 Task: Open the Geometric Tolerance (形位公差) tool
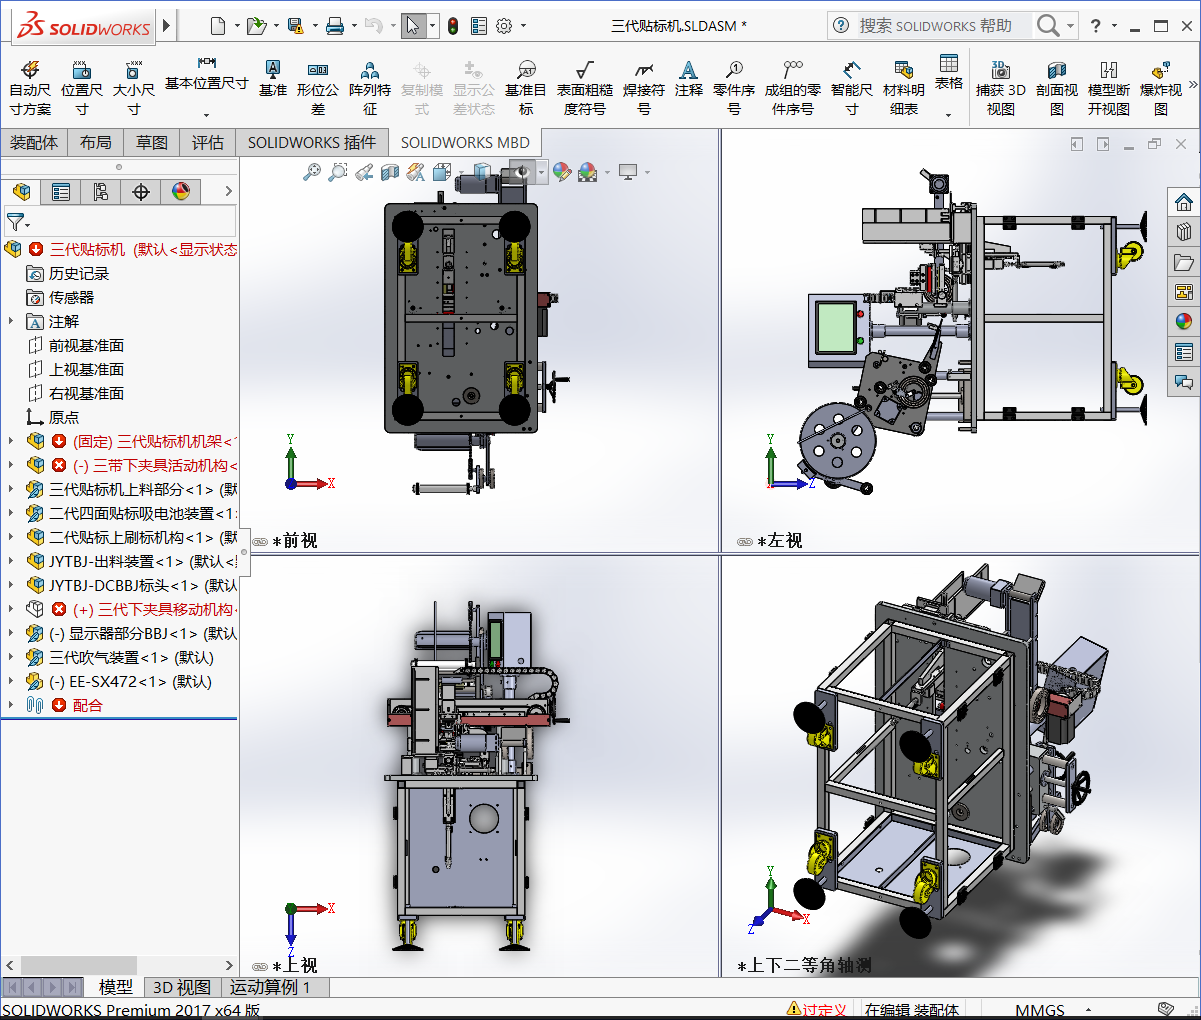click(318, 88)
